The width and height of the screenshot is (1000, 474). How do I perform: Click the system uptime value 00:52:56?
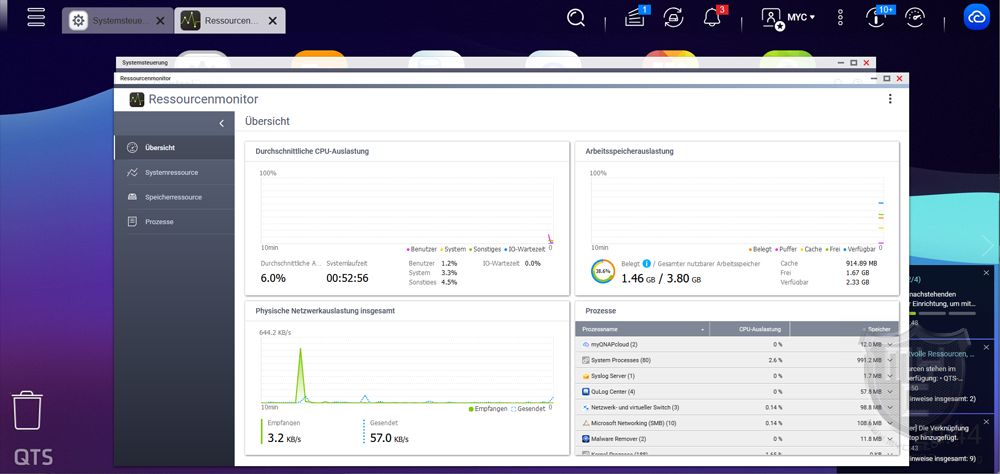[347, 279]
